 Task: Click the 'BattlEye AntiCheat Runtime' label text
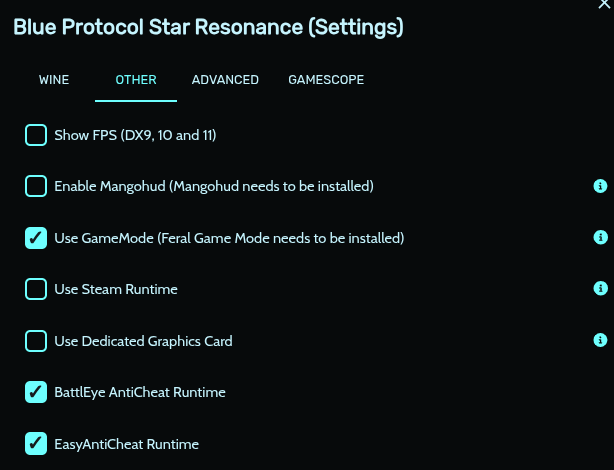(140, 392)
